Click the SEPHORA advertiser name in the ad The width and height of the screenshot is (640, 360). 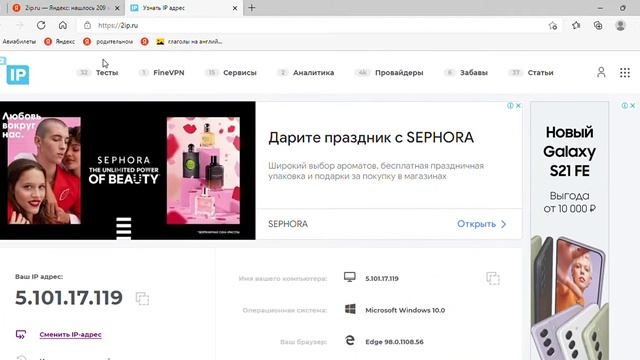[x=288, y=224]
